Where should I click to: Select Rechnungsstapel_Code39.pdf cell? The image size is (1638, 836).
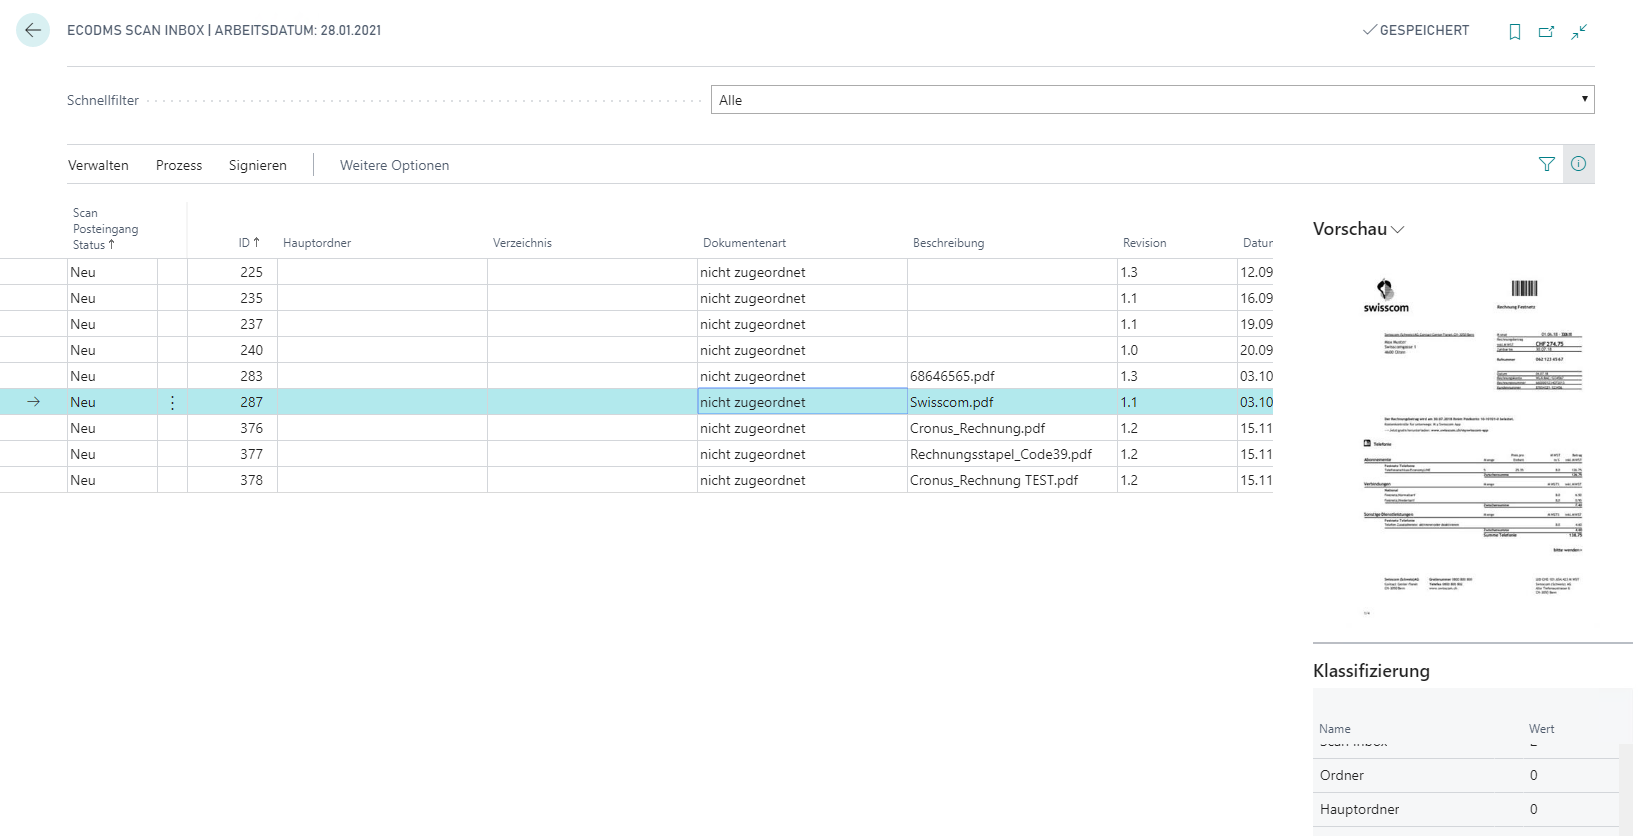(x=1012, y=454)
